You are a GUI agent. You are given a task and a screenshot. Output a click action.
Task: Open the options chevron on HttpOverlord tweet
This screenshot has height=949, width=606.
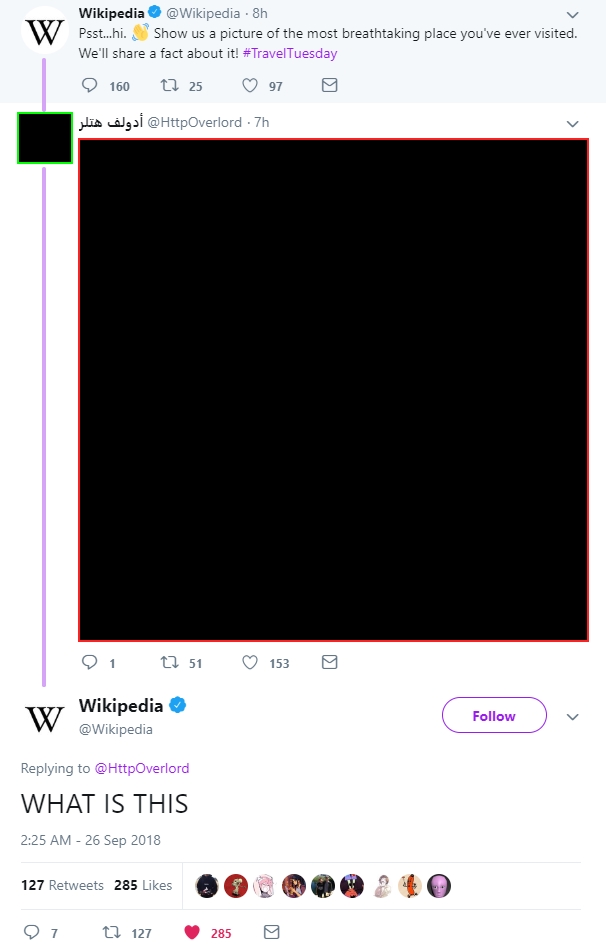coord(573,124)
